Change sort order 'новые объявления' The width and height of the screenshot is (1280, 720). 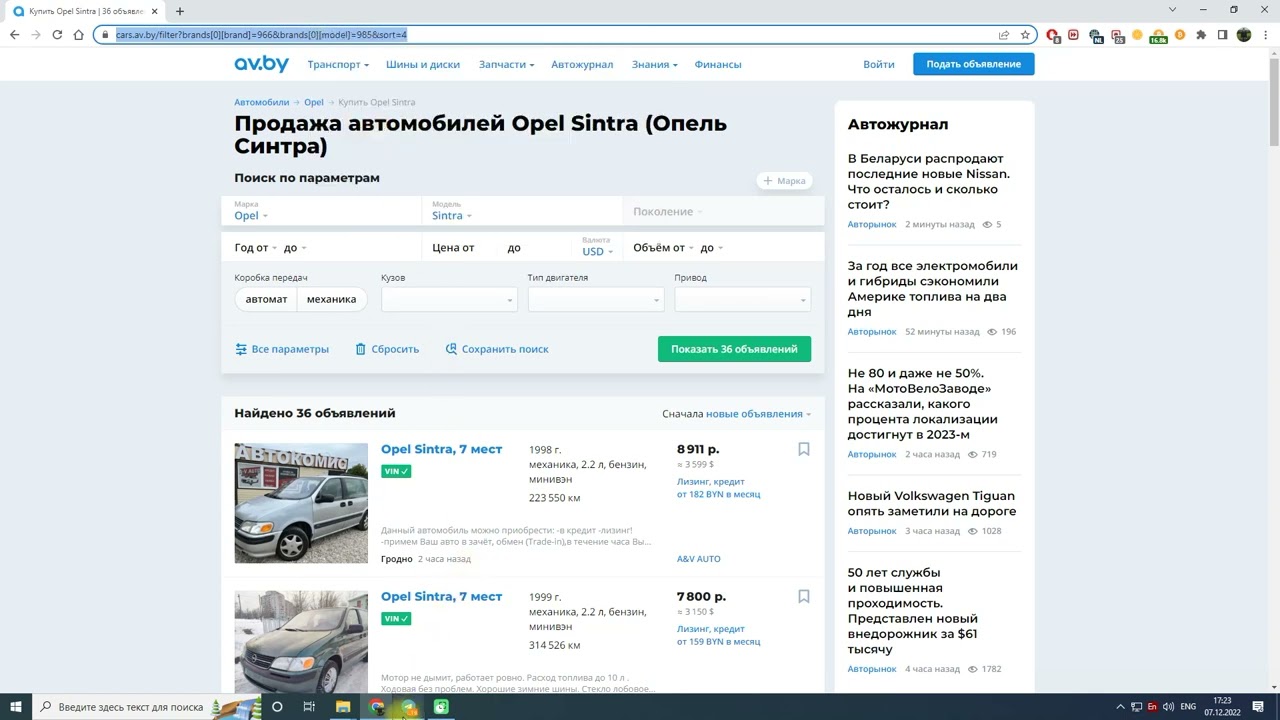758,414
